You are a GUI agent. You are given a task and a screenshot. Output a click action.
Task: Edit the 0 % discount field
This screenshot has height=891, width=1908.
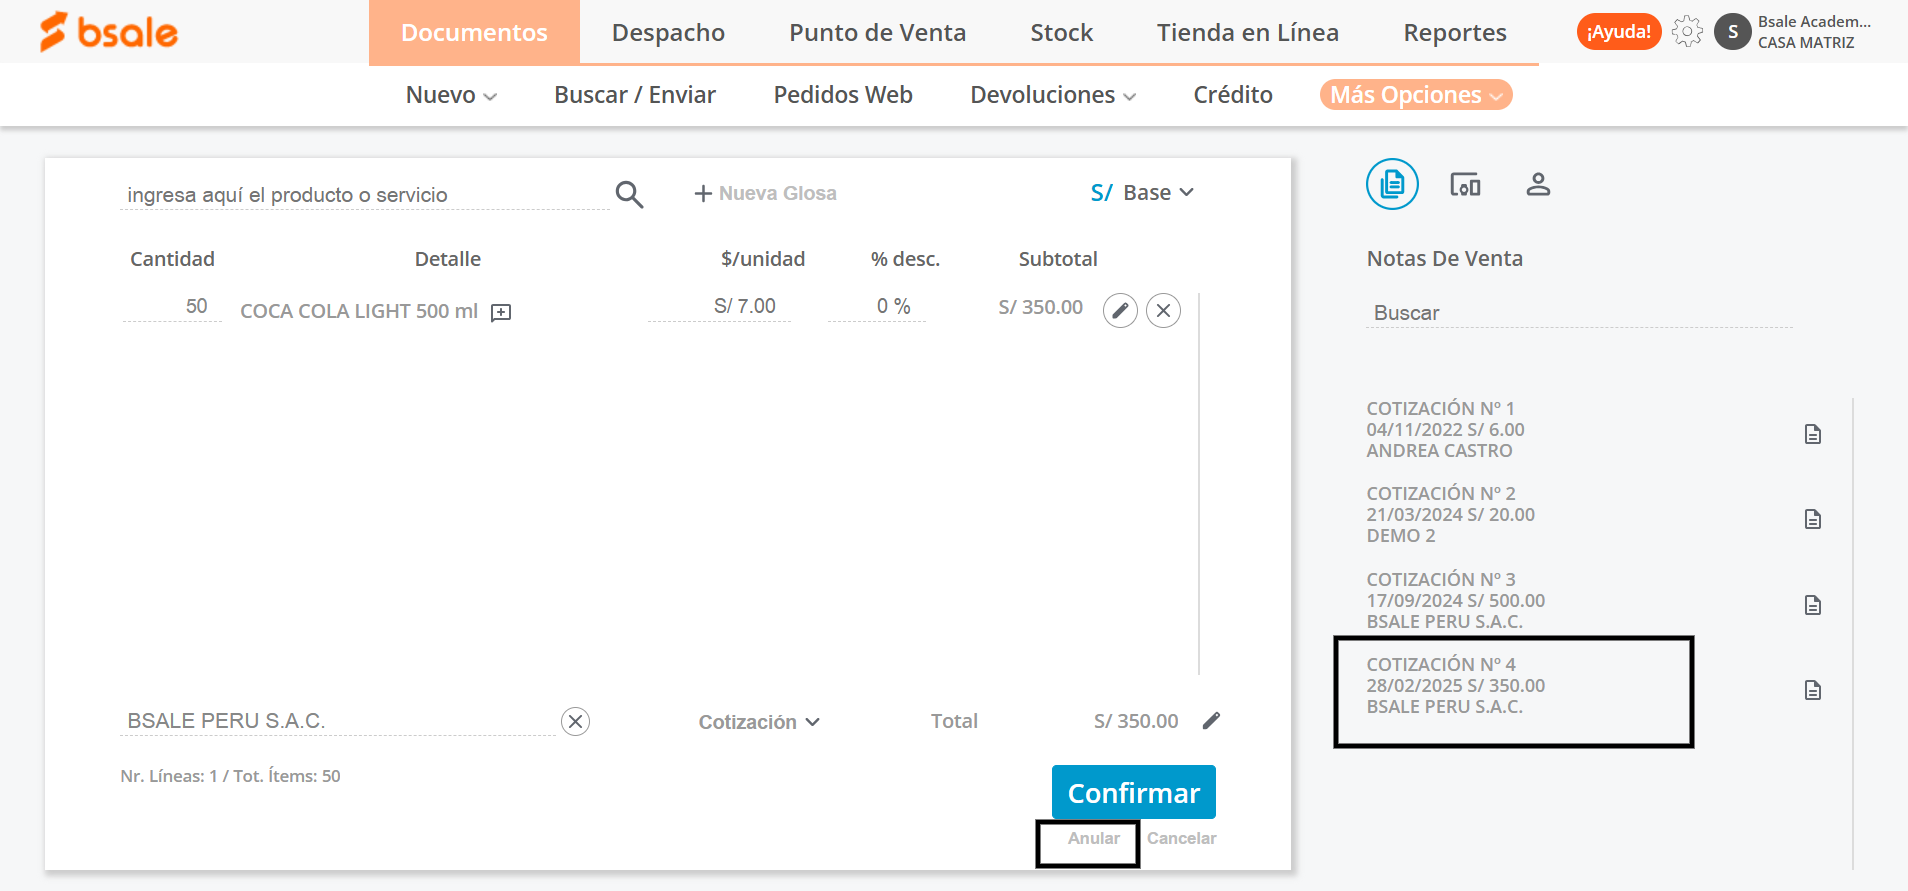[877, 307]
